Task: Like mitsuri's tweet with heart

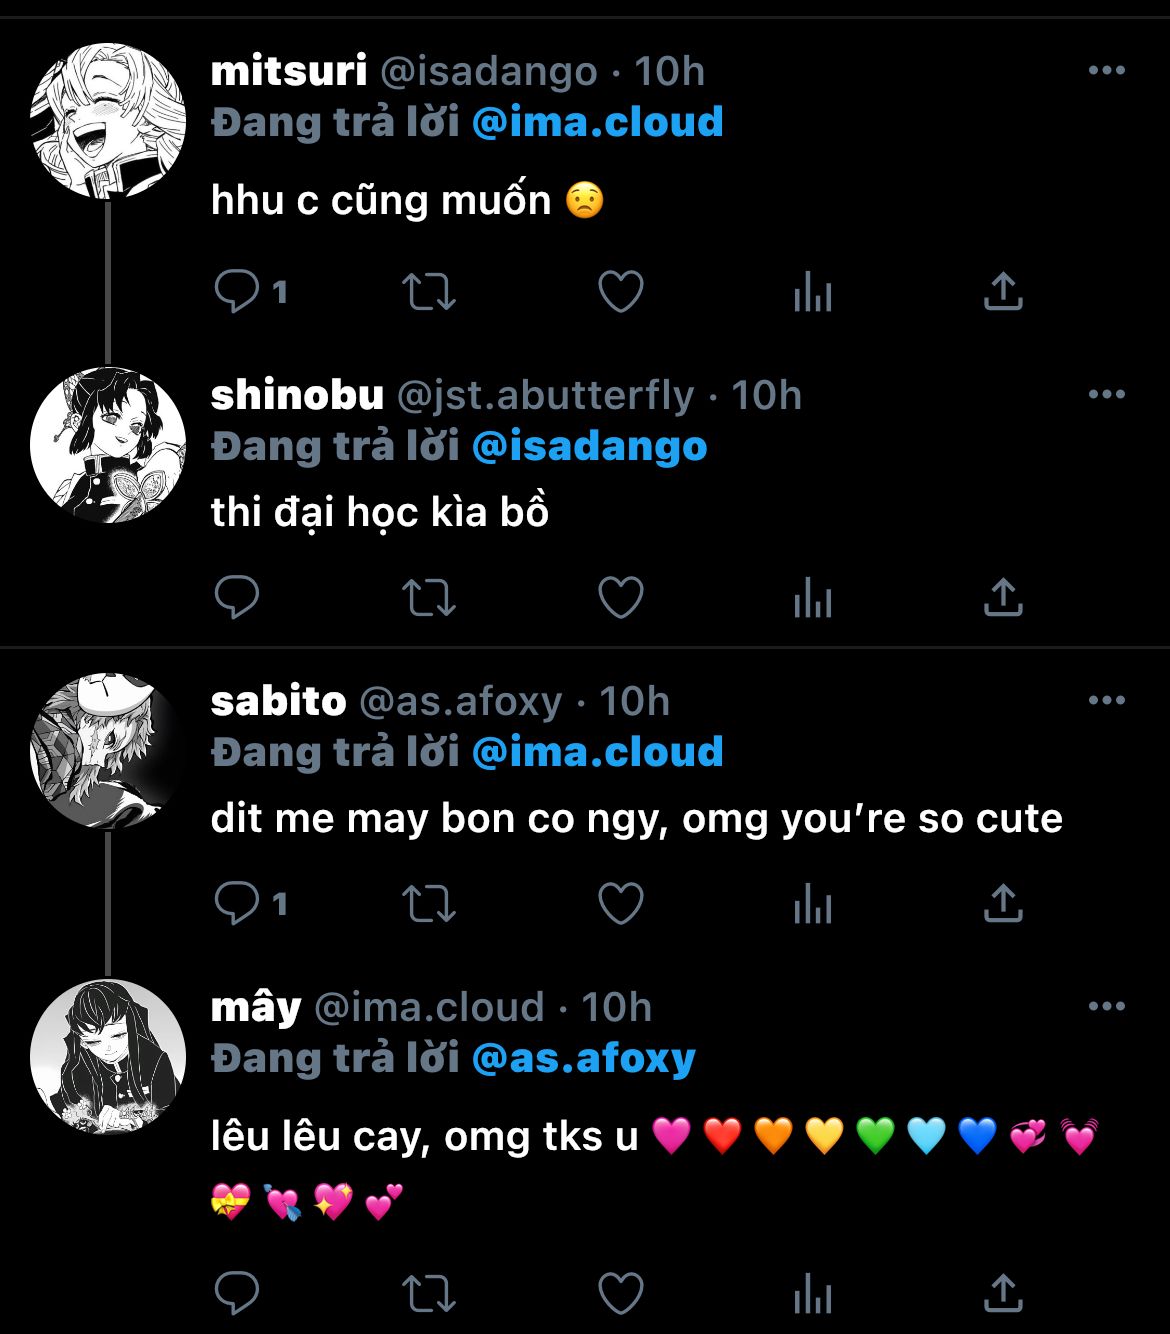Action: click(620, 292)
